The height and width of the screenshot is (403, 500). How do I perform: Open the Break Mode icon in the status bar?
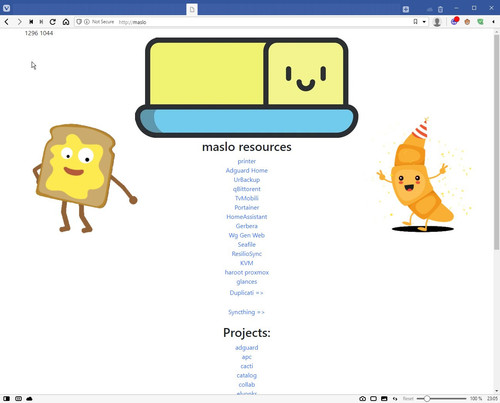tap(18, 398)
